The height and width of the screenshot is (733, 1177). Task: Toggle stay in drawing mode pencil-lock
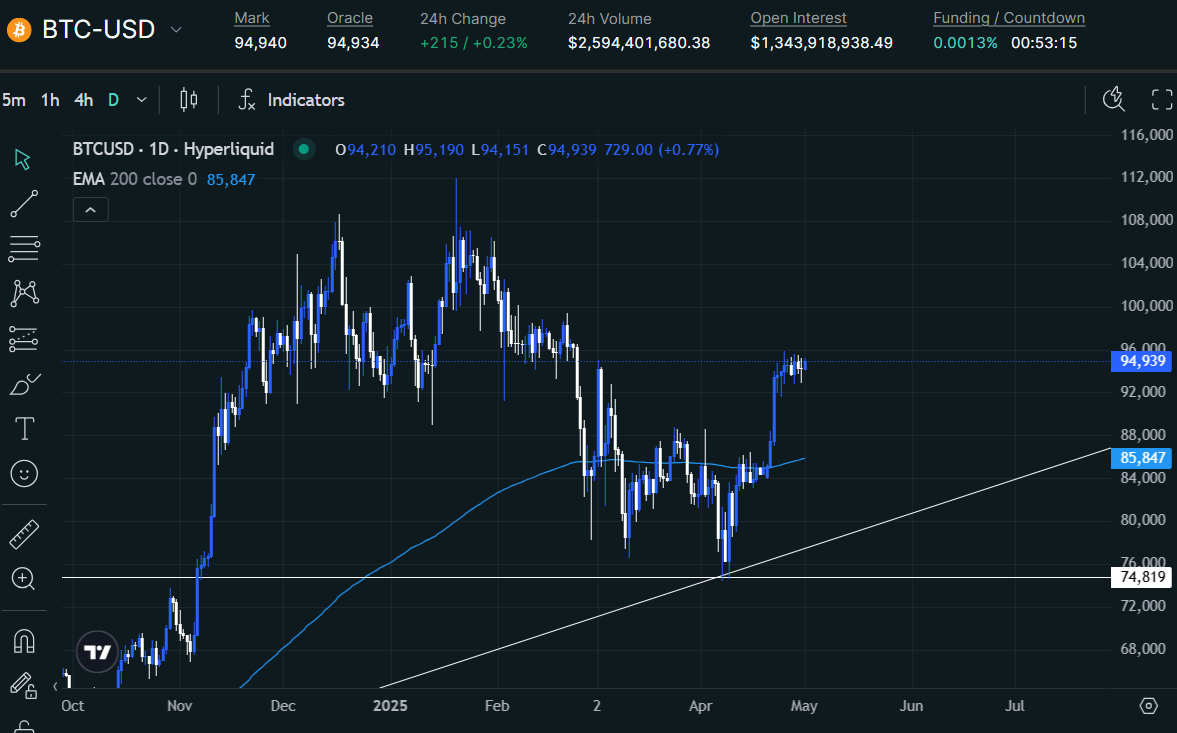coord(23,685)
